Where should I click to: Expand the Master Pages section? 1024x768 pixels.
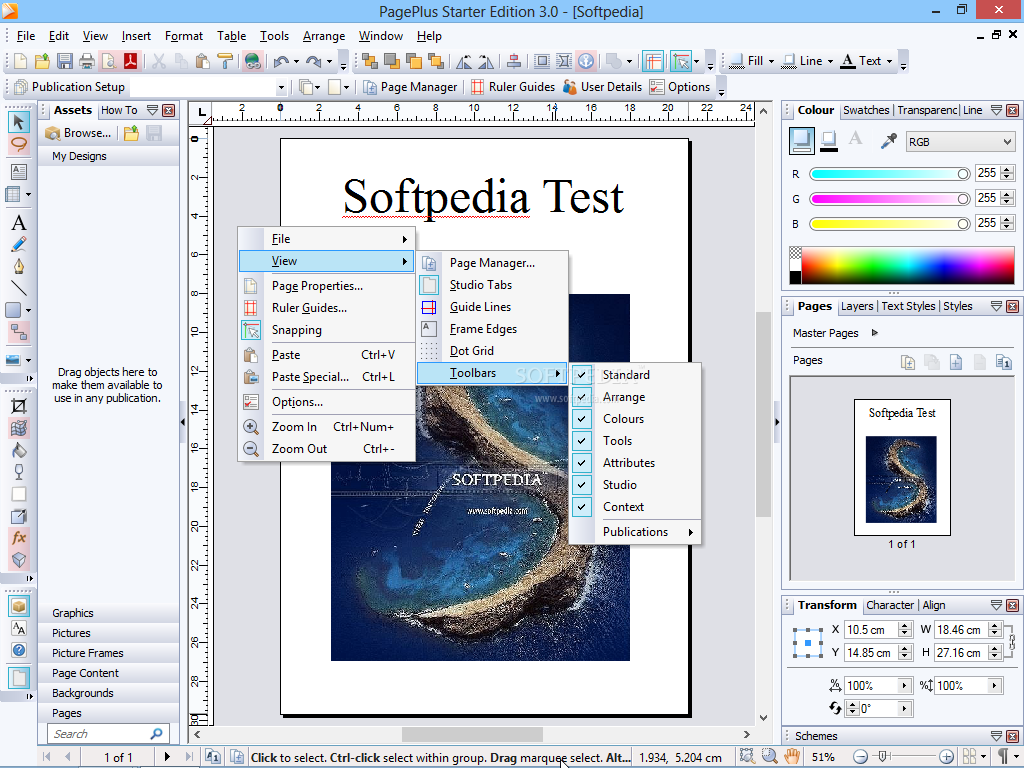click(874, 333)
